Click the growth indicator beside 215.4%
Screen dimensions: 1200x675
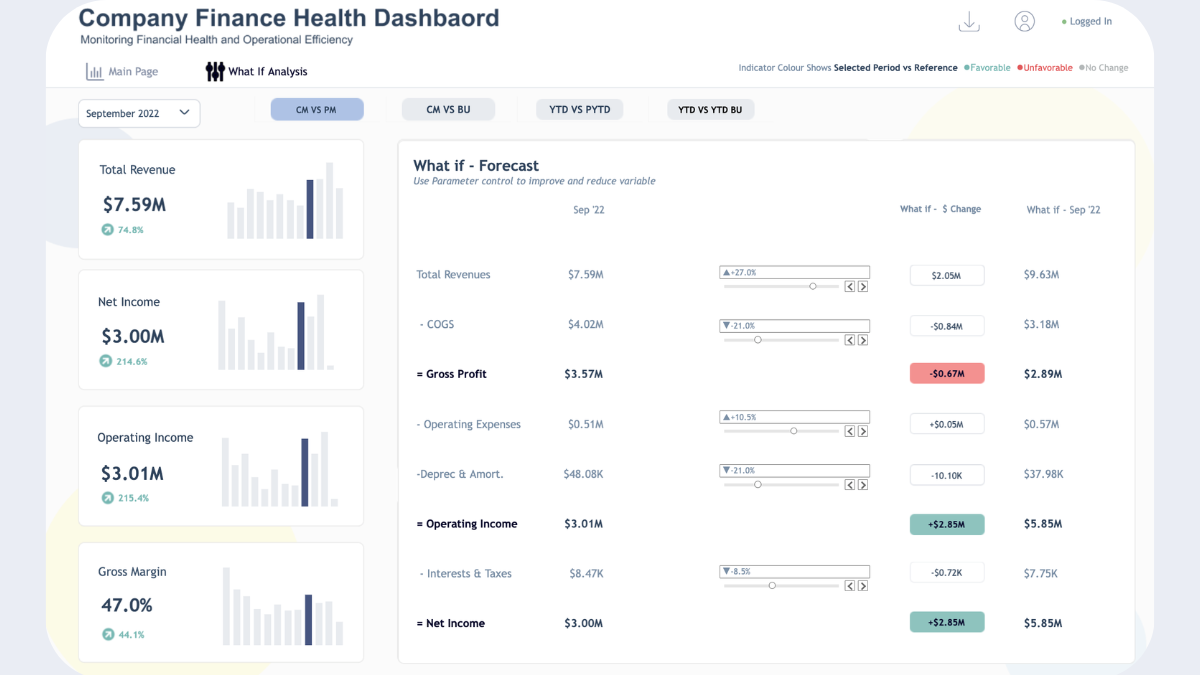click(x=106, y=497)
